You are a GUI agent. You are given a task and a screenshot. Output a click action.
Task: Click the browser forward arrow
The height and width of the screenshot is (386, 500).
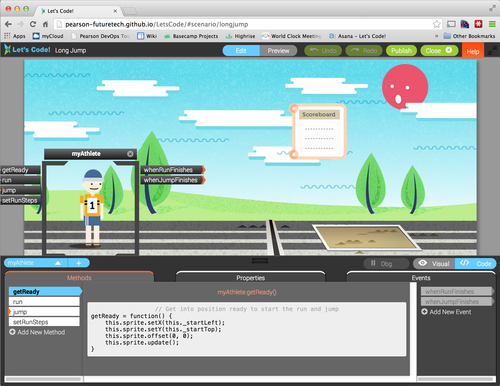click(20, 24)
